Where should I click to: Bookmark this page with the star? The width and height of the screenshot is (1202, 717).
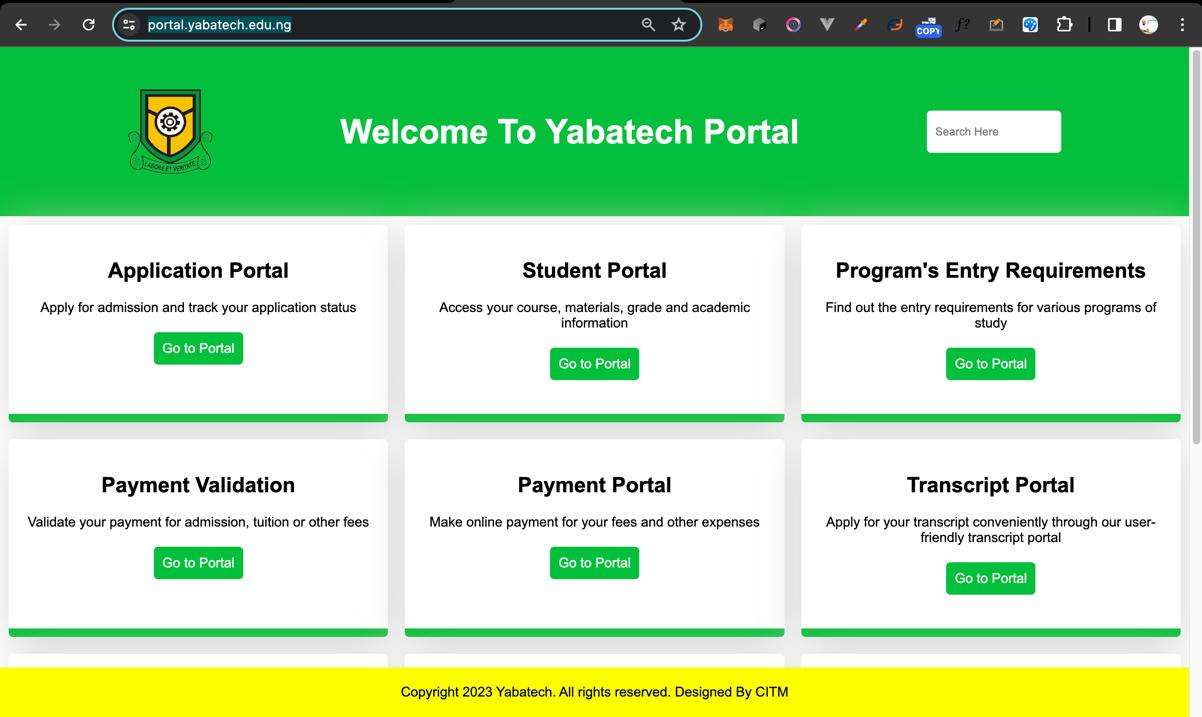coord(679,24)
